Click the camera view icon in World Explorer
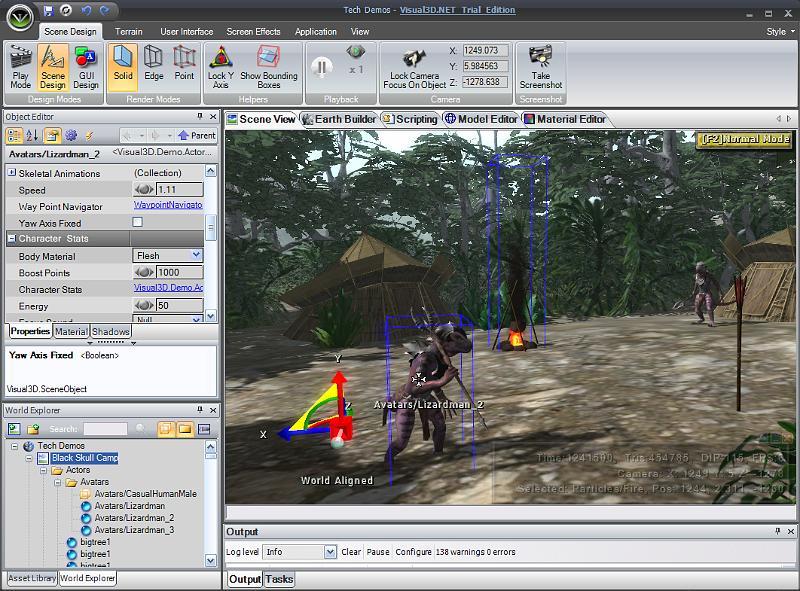Viewport: 800px width, 591px height. click(x=204, y=429)
